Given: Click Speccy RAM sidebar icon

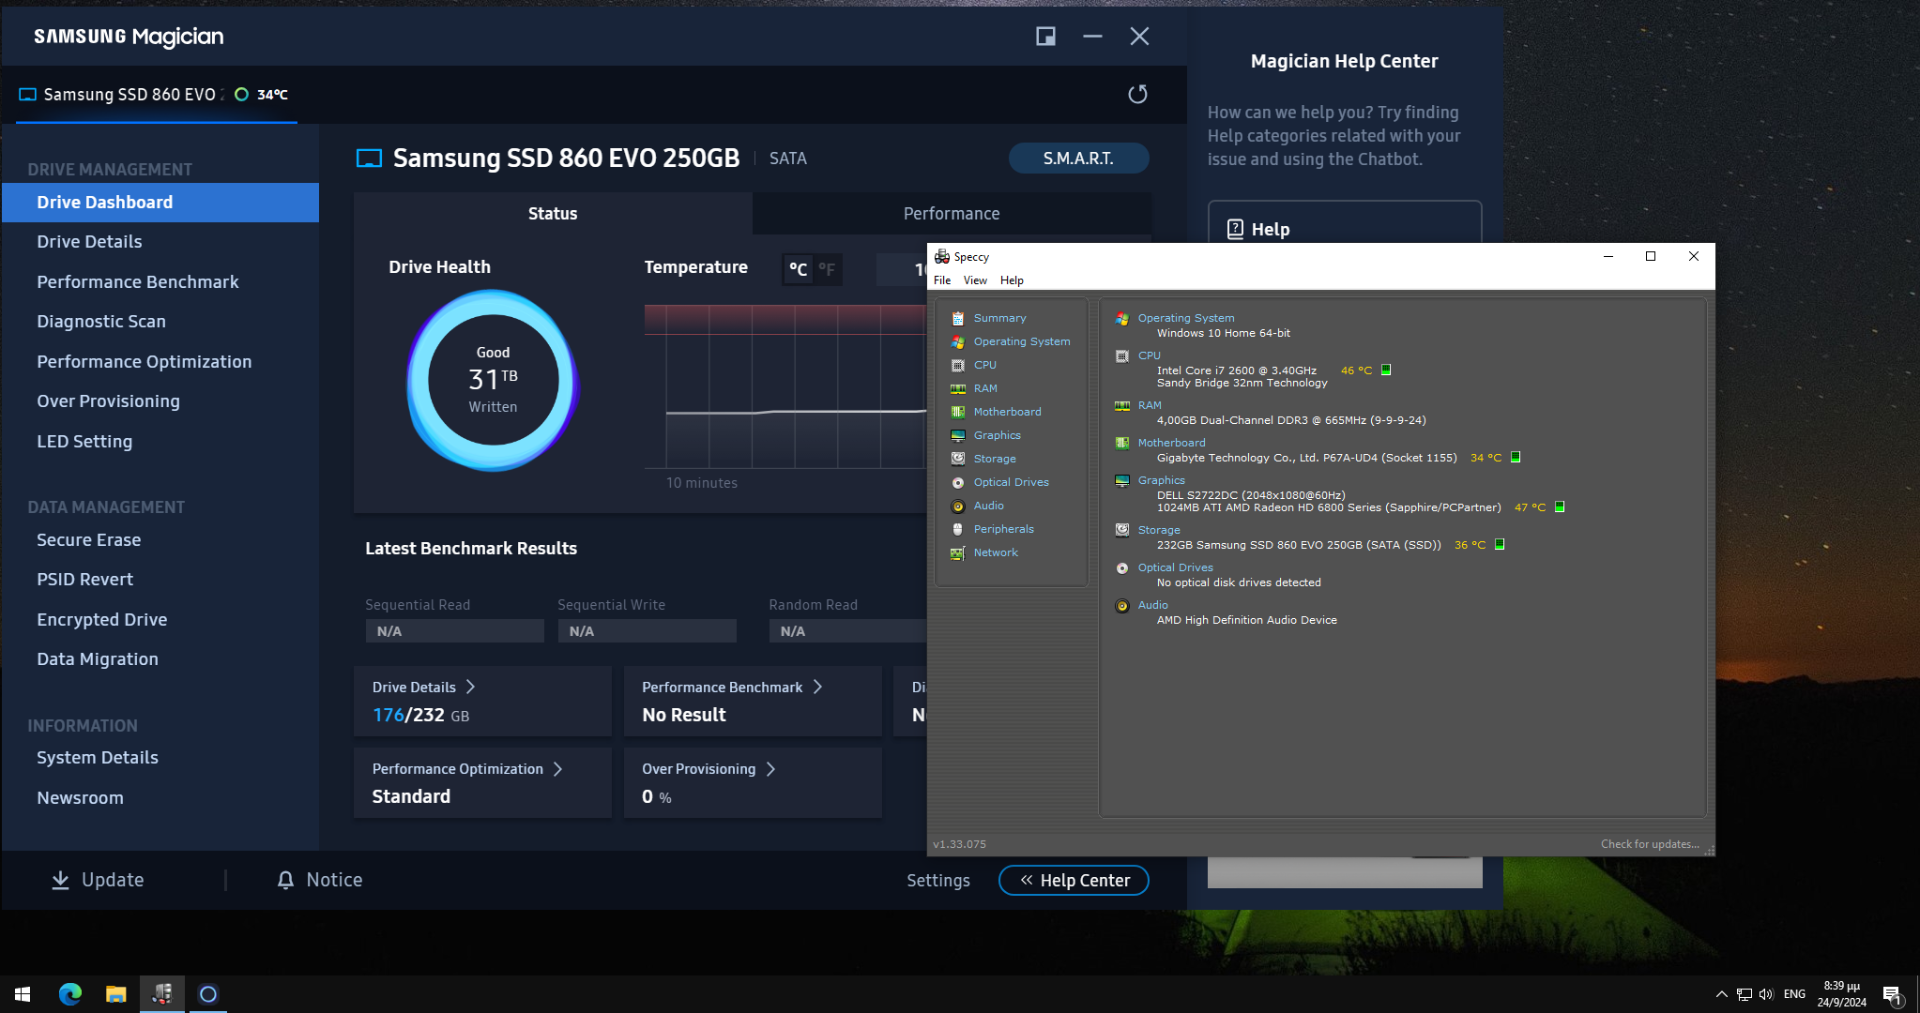Looking at the screenshot, I should click(x=958, y=388).
